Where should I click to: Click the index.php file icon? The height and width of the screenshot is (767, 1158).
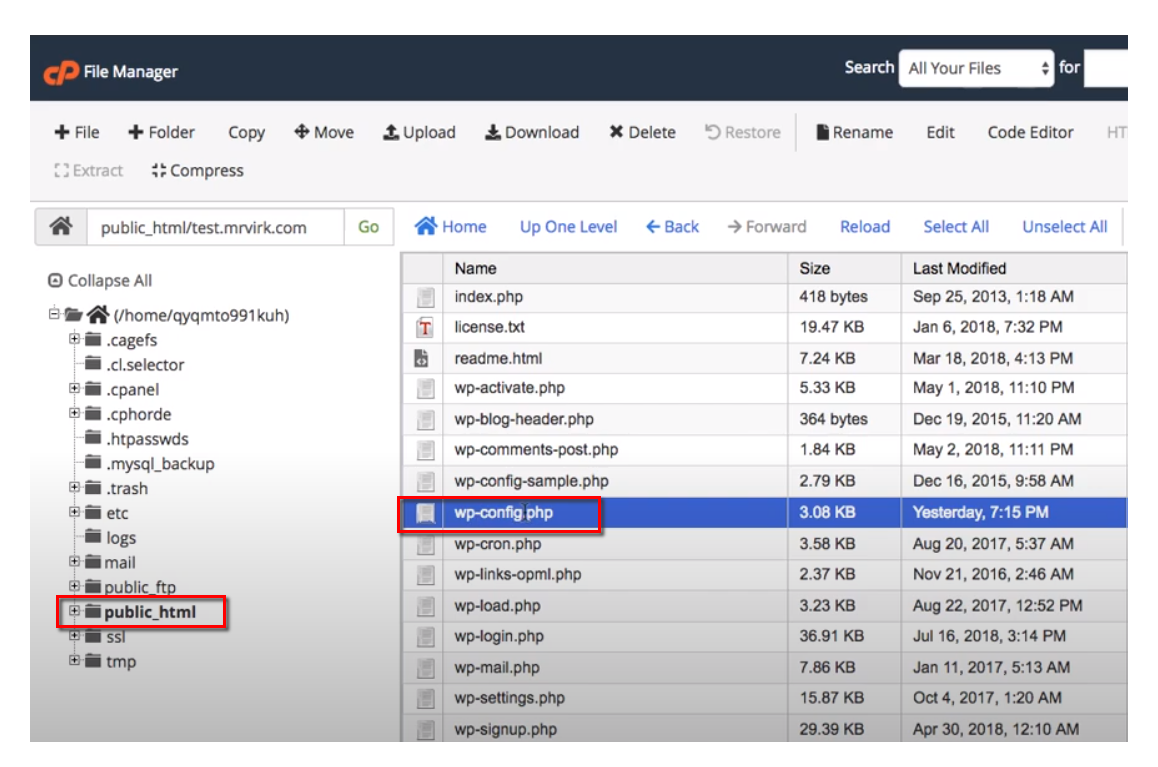pos(425,297)
